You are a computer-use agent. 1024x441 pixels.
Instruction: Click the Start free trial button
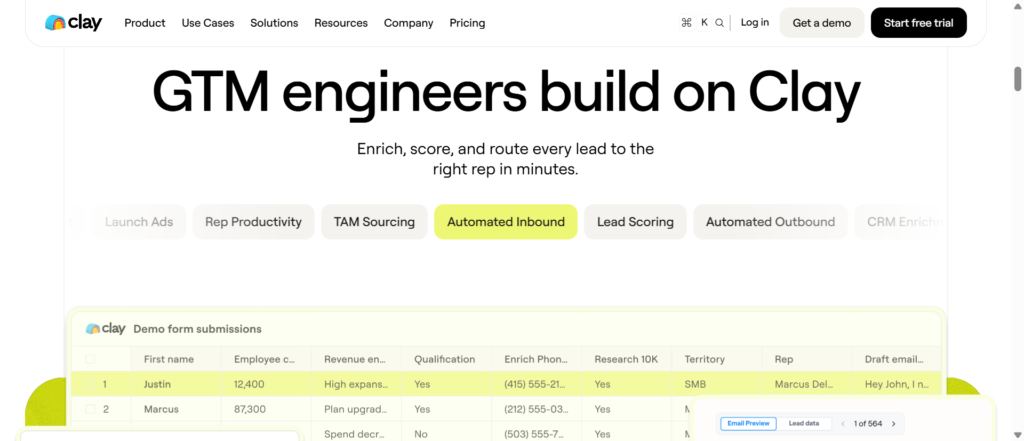919,23
